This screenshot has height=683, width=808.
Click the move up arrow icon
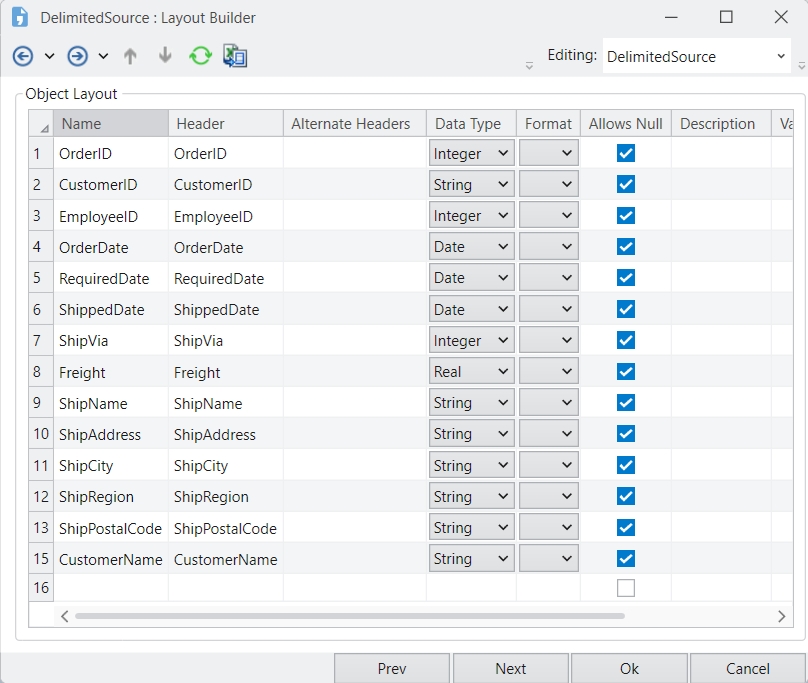coord(130,56)
